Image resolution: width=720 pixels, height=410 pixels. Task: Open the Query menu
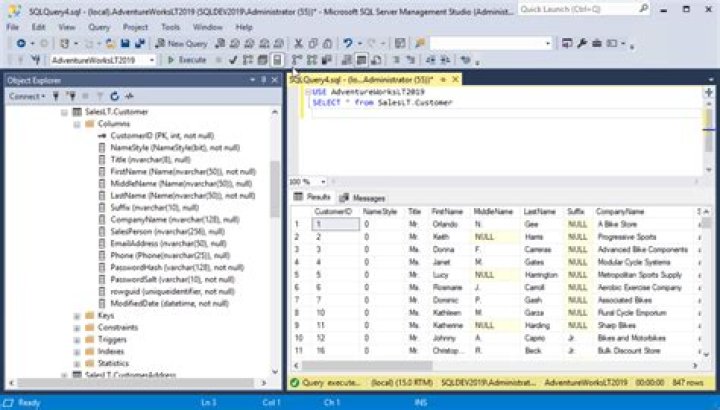(x=98, y=27)
